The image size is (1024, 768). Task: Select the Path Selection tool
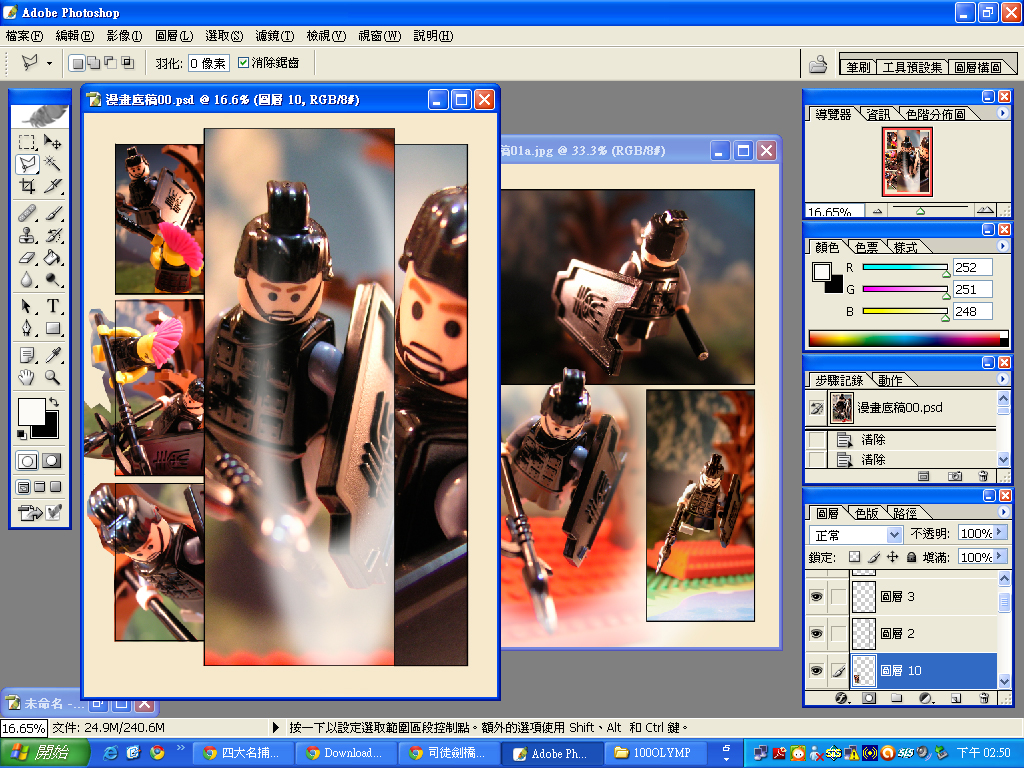tap(27, 306)
